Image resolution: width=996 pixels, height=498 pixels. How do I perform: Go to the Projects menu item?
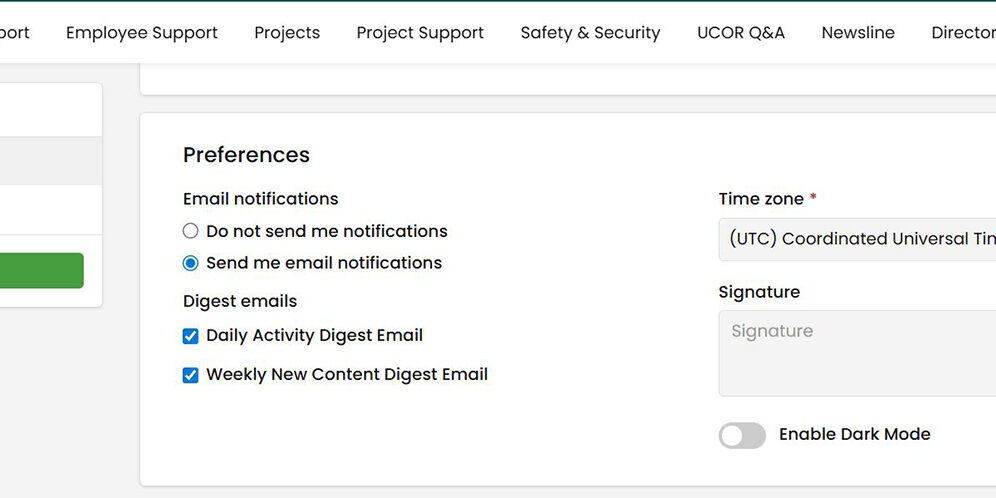(x=287, y=33)
